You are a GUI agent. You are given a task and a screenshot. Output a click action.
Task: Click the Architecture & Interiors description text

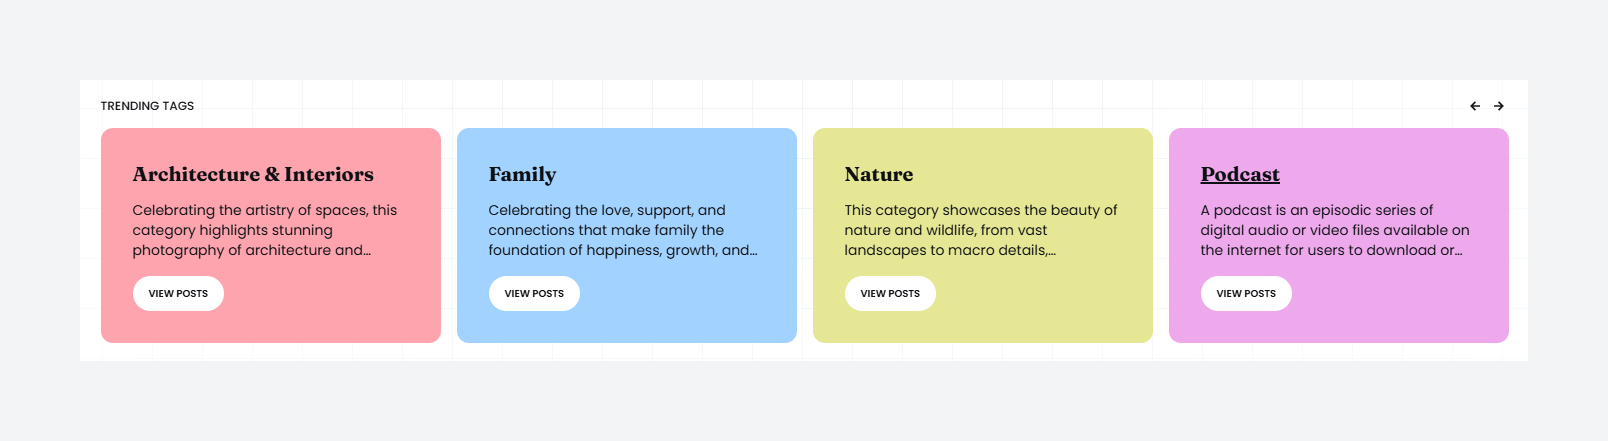pyautogui.click(x=264, y=230)
